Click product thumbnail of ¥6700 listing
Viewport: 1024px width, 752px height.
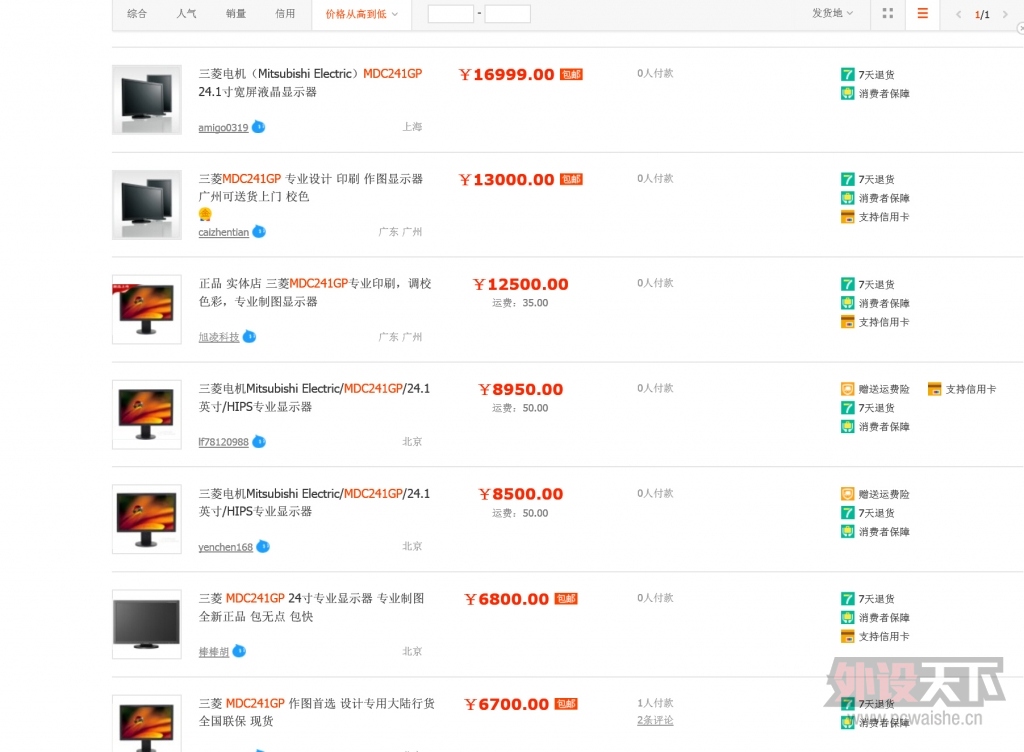(147, 723)
